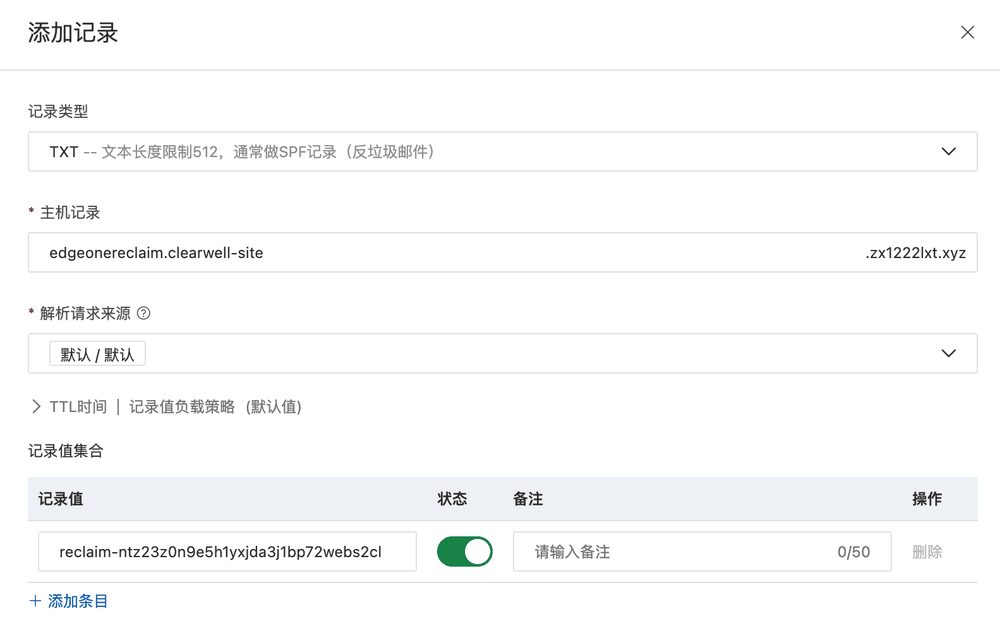Click the 记录类型 field label

click(x=58, y=112)
